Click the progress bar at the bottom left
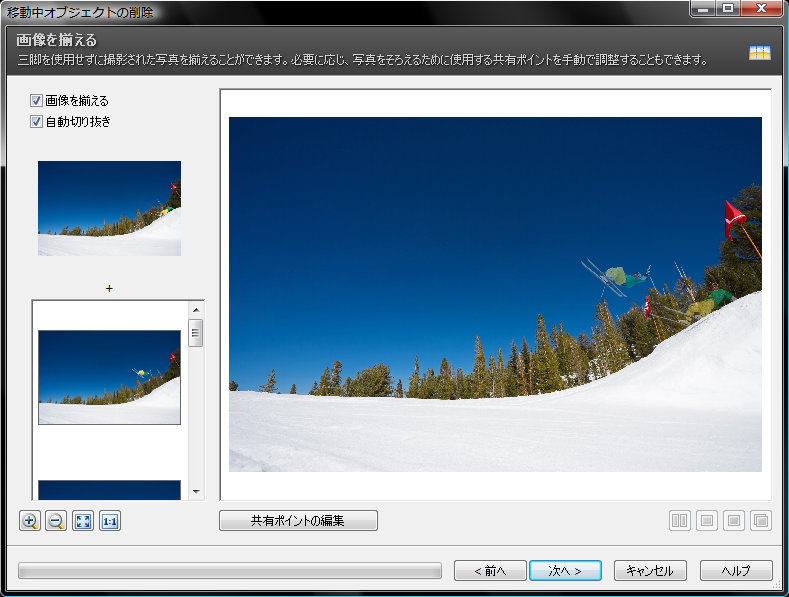The height and width of the screenshot is (597, 789). point(230,571)
